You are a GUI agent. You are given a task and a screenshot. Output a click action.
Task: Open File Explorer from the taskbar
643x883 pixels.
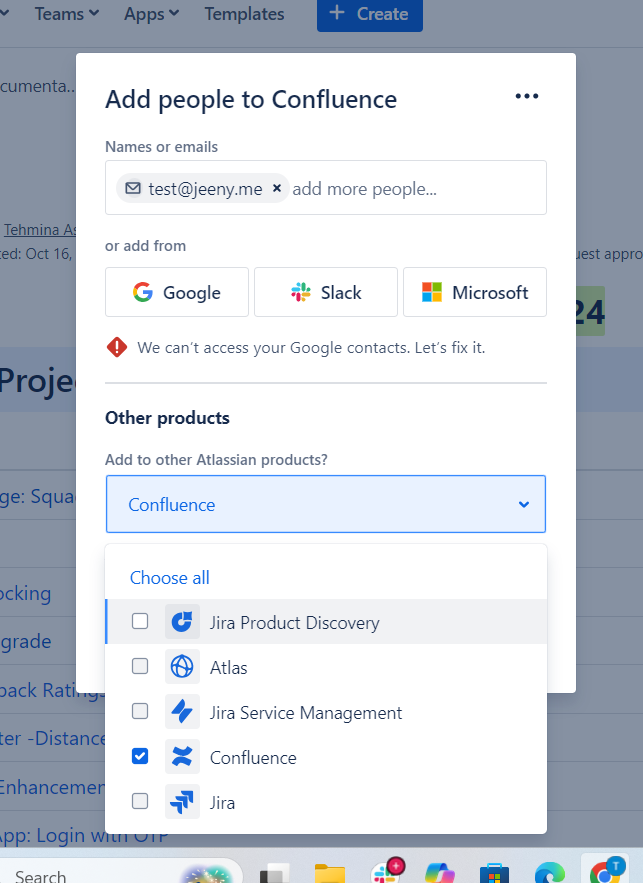330,873
